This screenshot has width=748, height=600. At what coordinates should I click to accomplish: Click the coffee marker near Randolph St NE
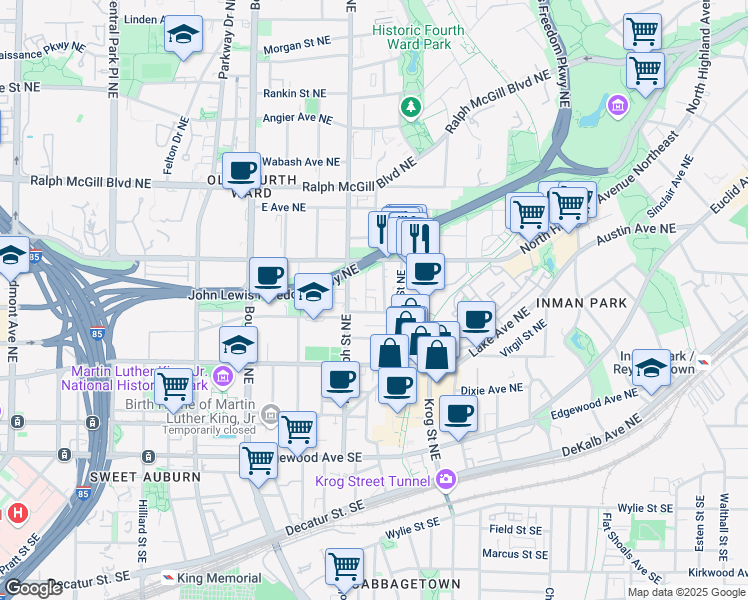(x=341, y=383)
